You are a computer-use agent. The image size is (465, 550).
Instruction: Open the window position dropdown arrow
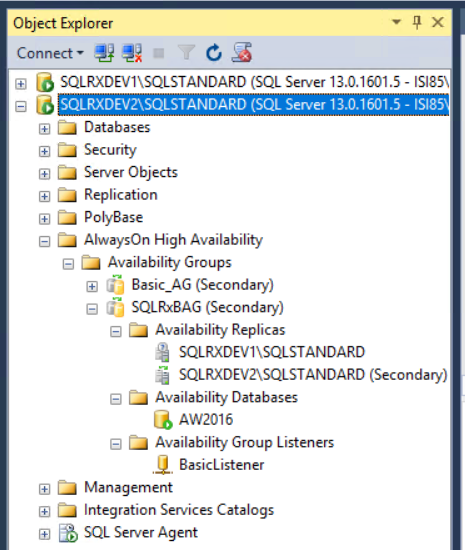(x=396, y=22)
